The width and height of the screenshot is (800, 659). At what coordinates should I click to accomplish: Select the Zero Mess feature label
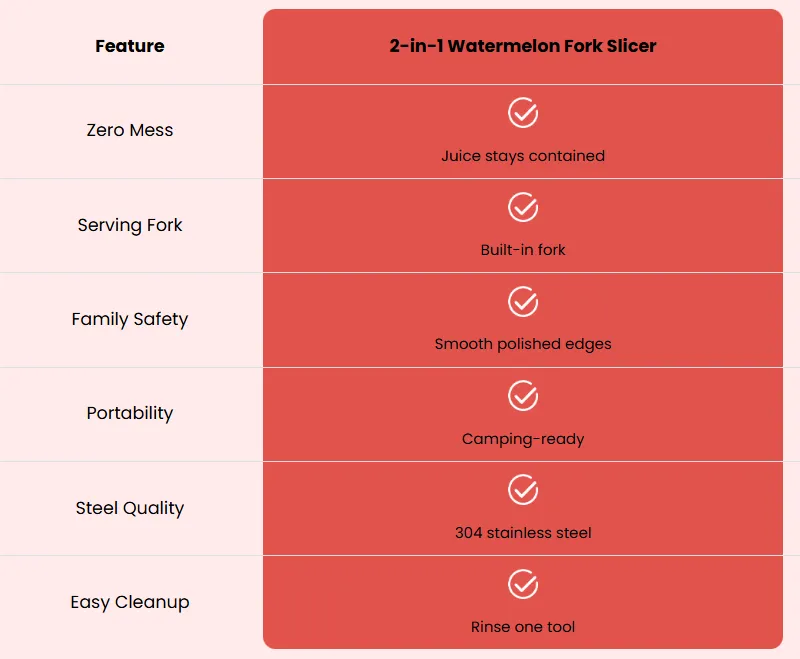pyautogui.click(x=130, y=130)
